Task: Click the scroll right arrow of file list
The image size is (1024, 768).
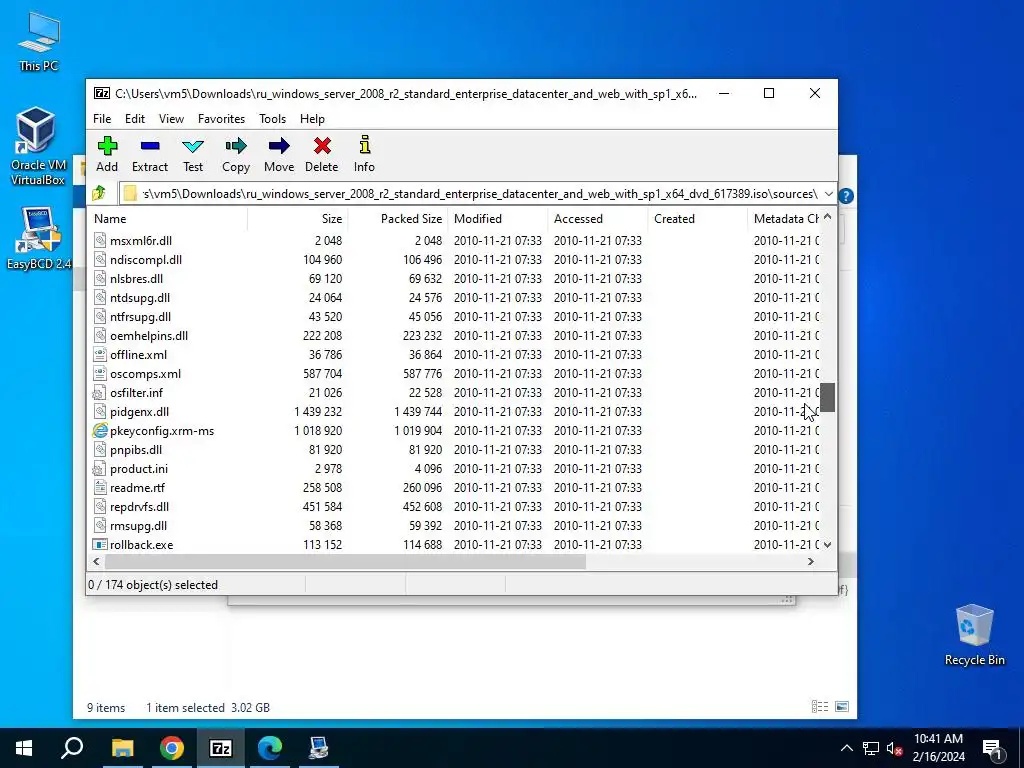Action: tap(810, 562)
